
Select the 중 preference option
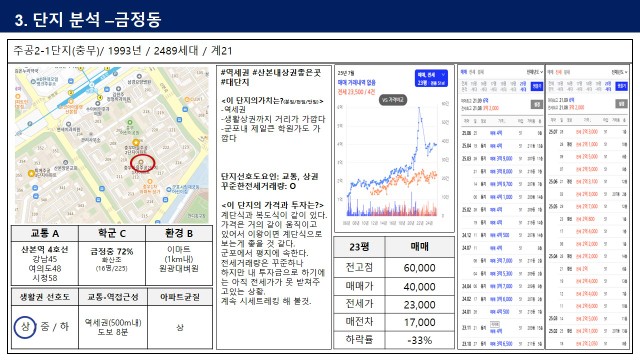coord(45,327)
